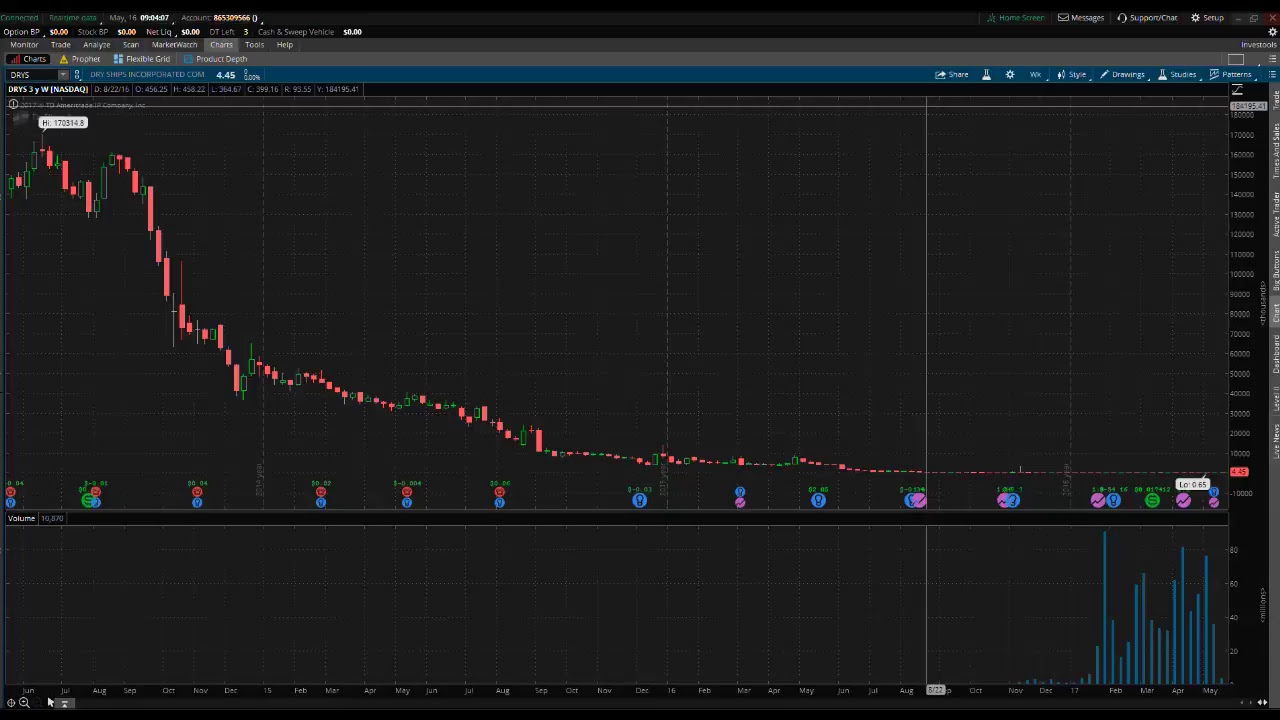Change the Wk aggregation period dropdown

(x=1036, y=75)
